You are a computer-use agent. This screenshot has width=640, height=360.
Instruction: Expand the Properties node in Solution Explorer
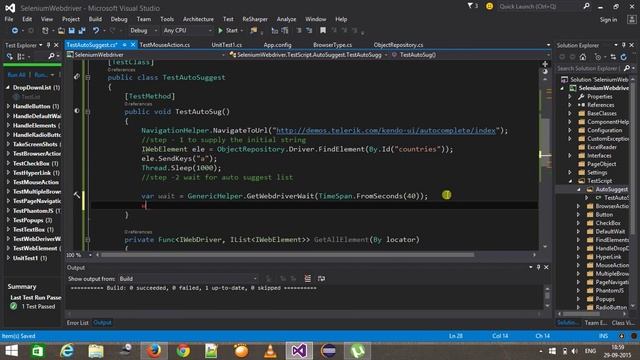click(x=570, y=97)
